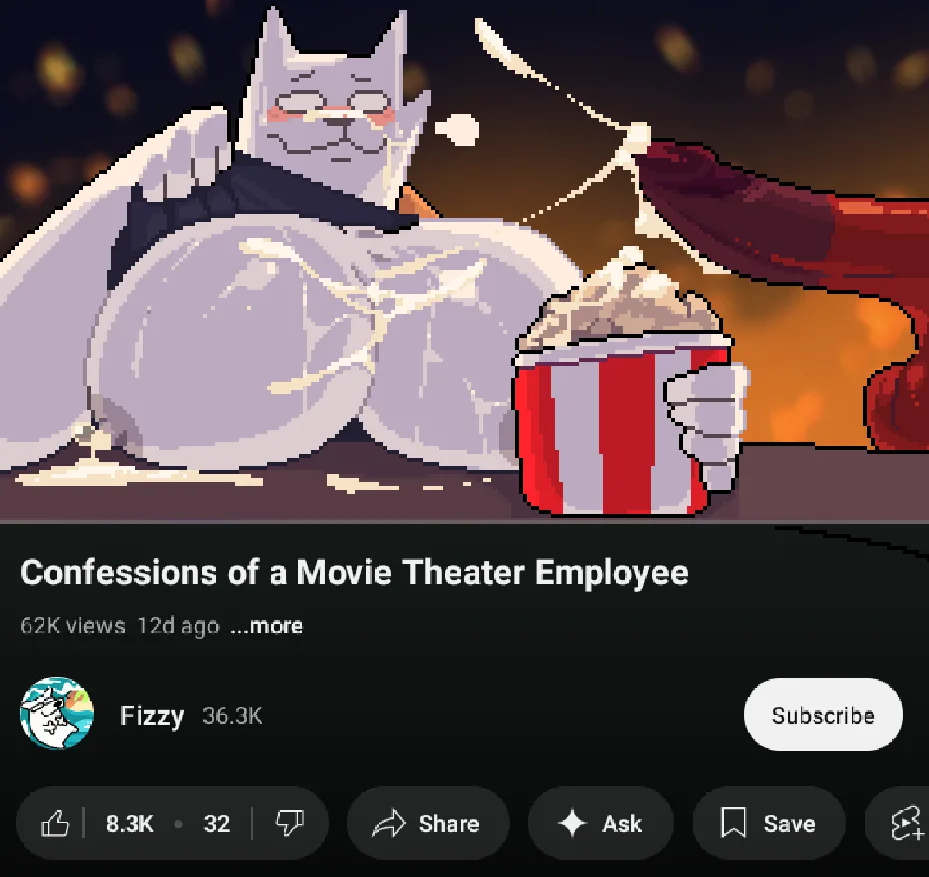
Task: Click the video player showing the cat
Action: click(x=464, y=260)
